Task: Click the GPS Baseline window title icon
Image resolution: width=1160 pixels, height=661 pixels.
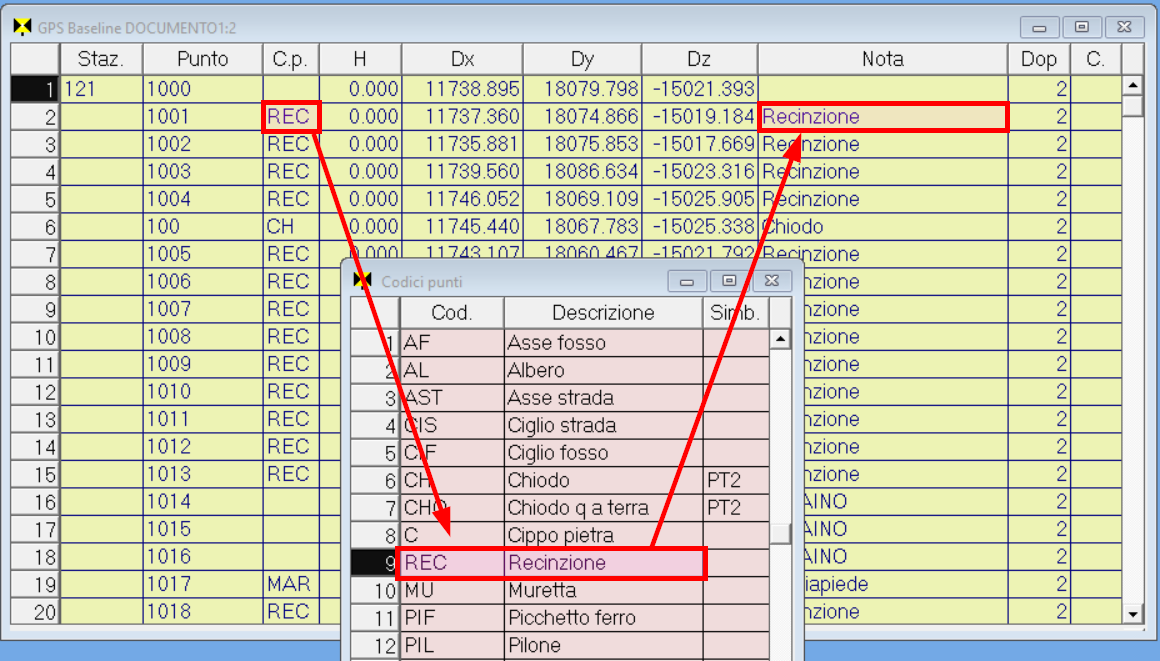Action: 21,27
